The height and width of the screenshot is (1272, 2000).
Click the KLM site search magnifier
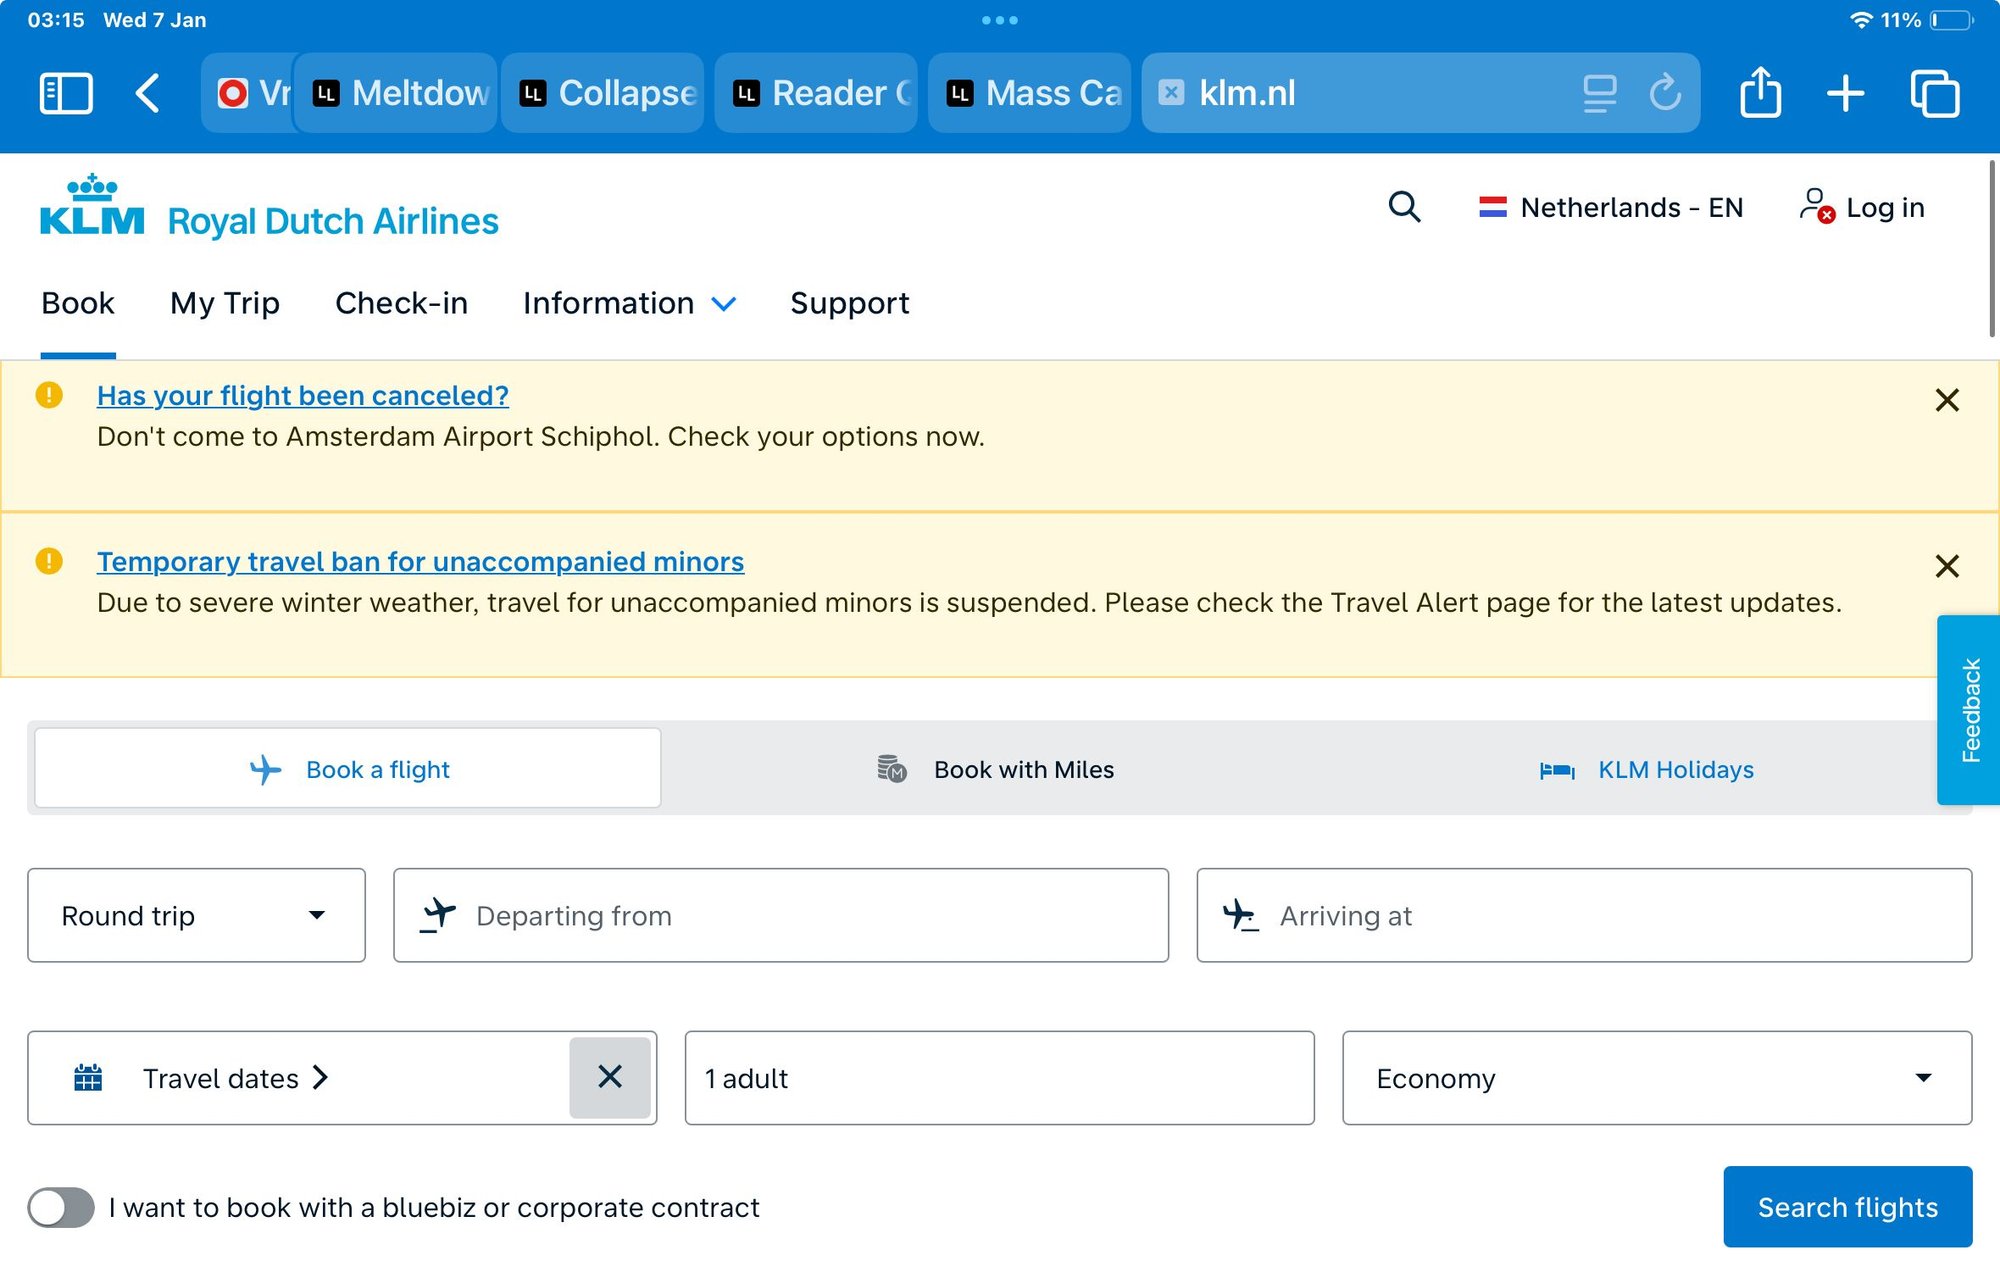coord(1404,207)
